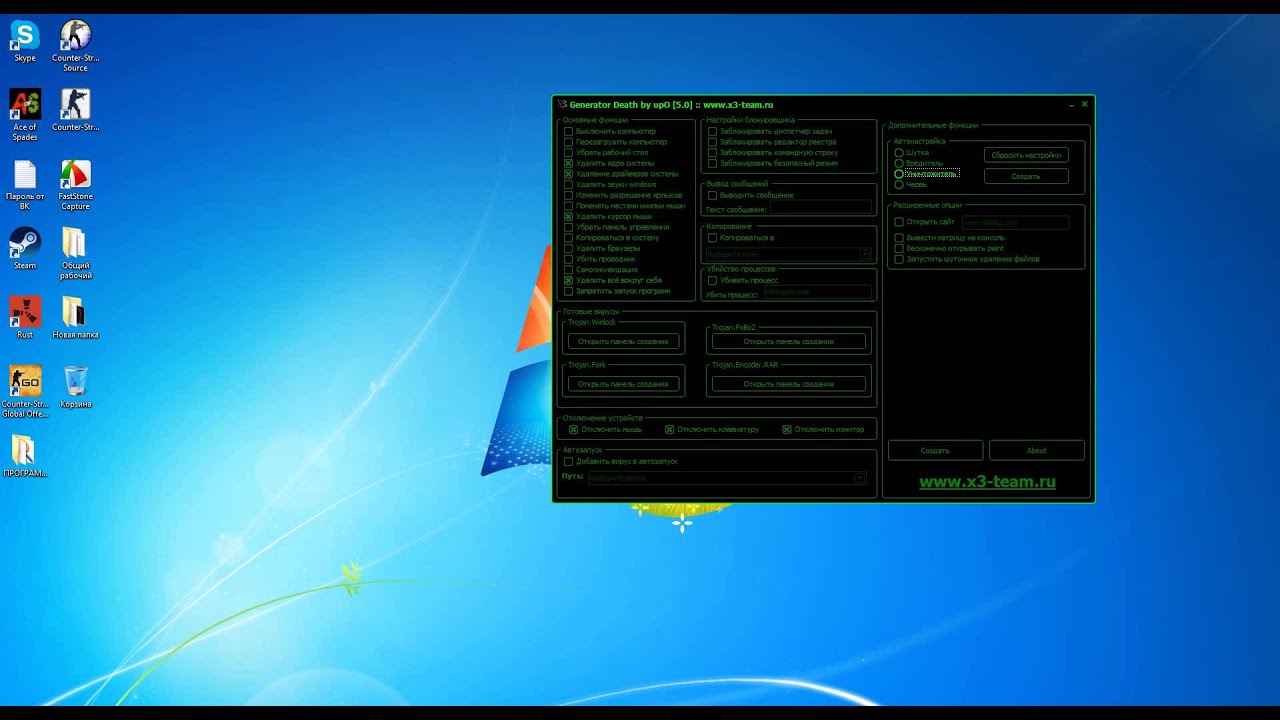
Task: Select the Rust game desktop icon
Action: coord(25,318)
